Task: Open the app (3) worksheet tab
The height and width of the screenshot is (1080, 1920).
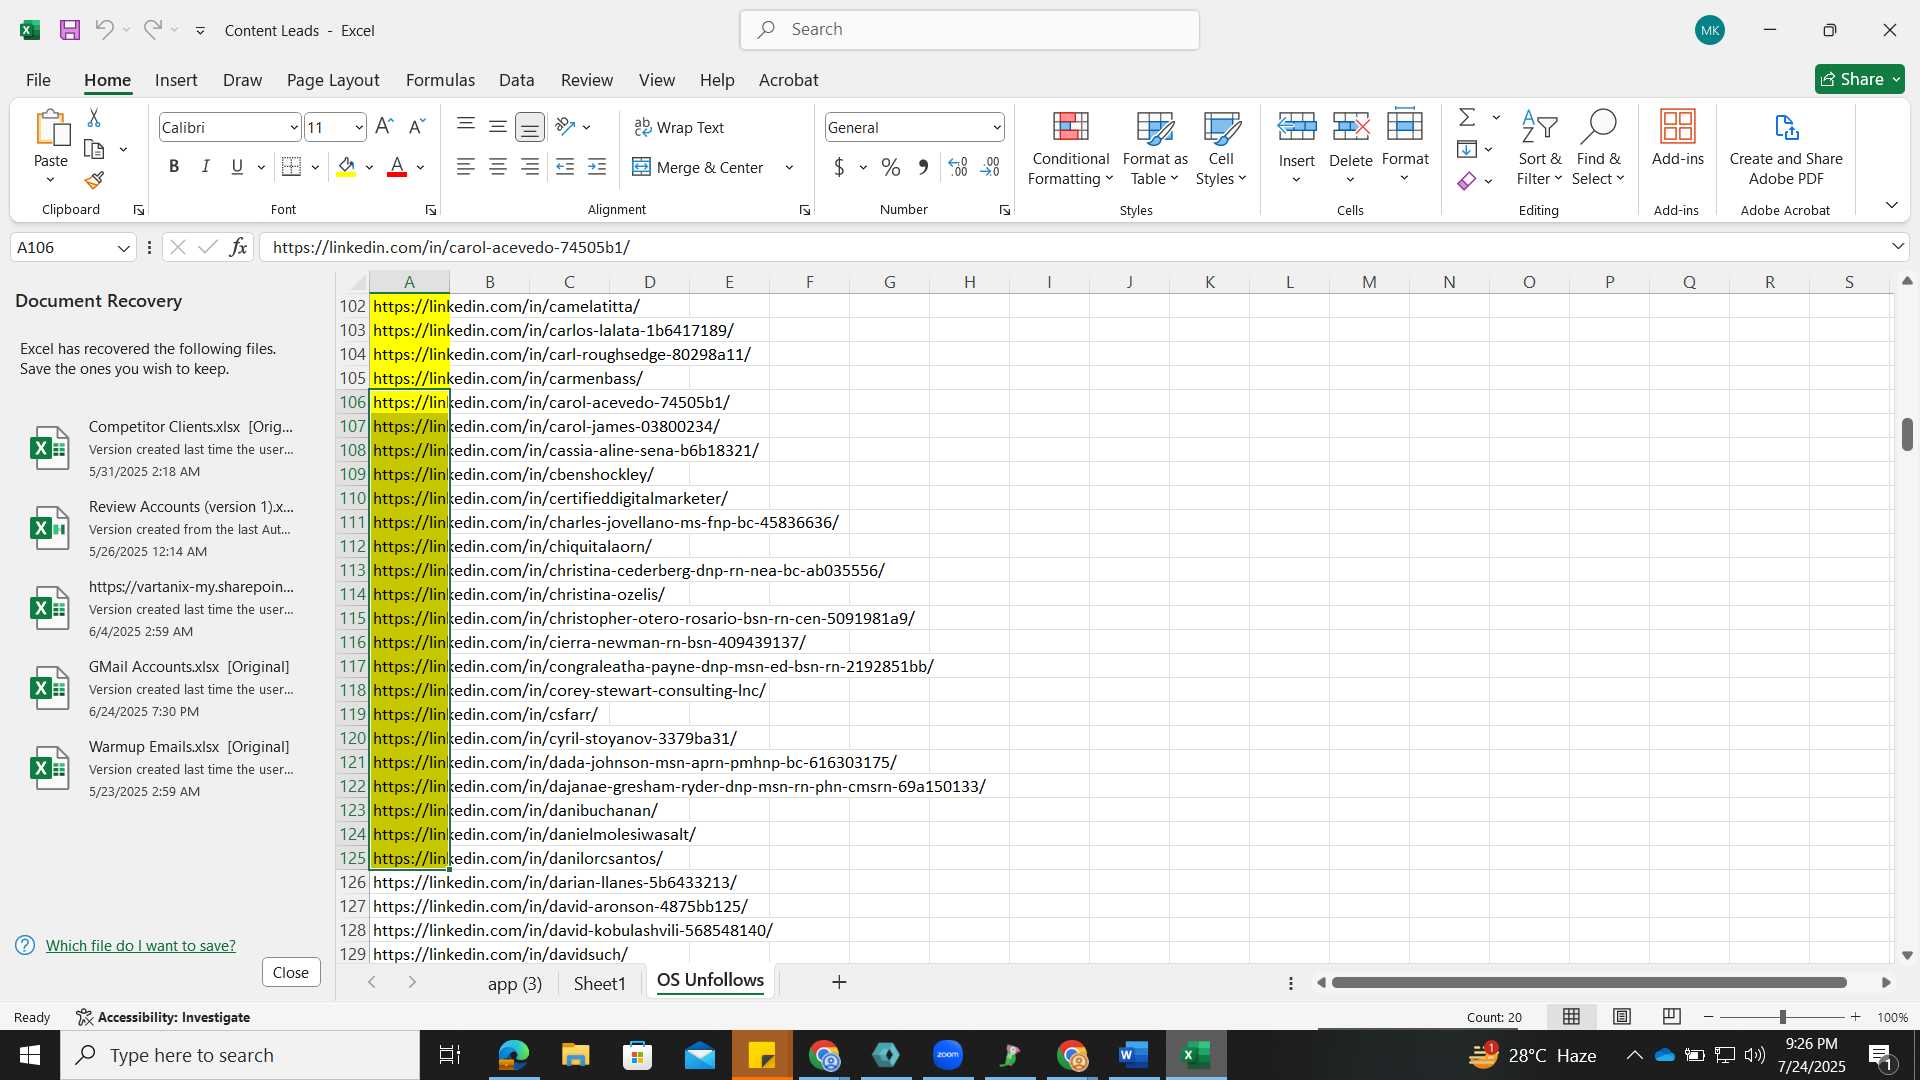Action: coord(515,983)
